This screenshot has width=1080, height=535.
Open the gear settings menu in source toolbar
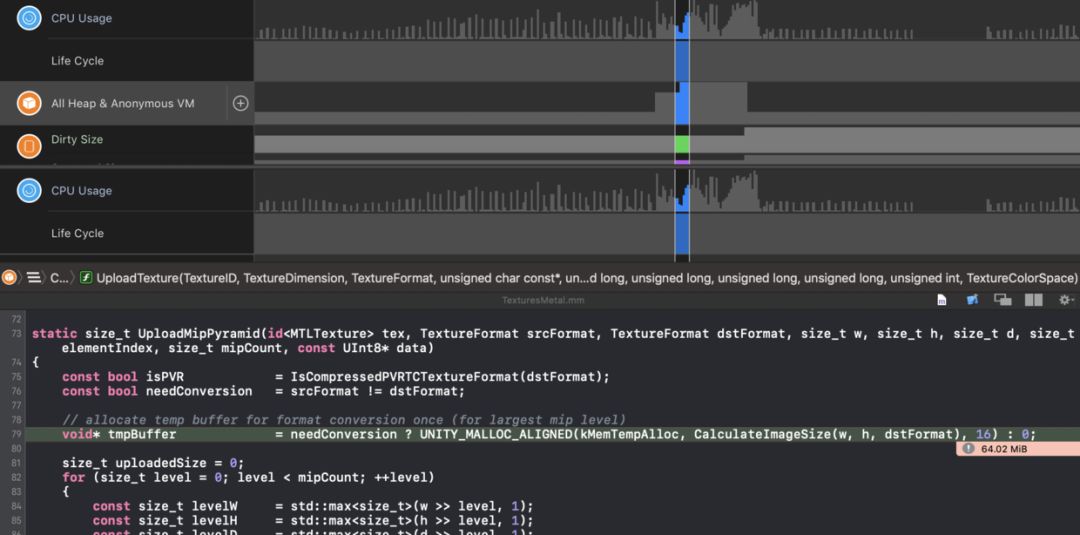(x=1066, y=300)
